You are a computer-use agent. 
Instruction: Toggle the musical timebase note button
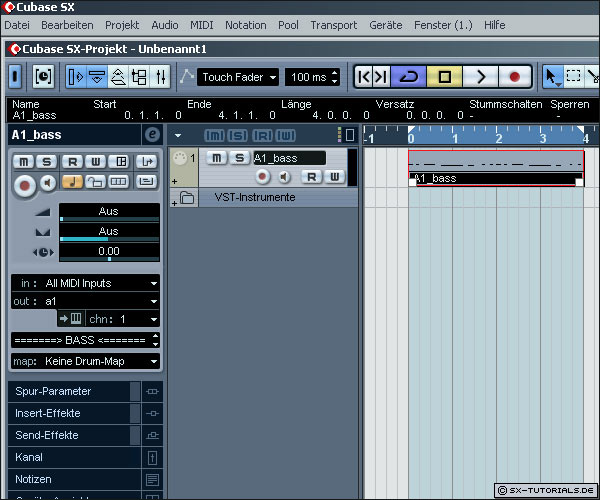pyautogui.click(x=73, y=182)
